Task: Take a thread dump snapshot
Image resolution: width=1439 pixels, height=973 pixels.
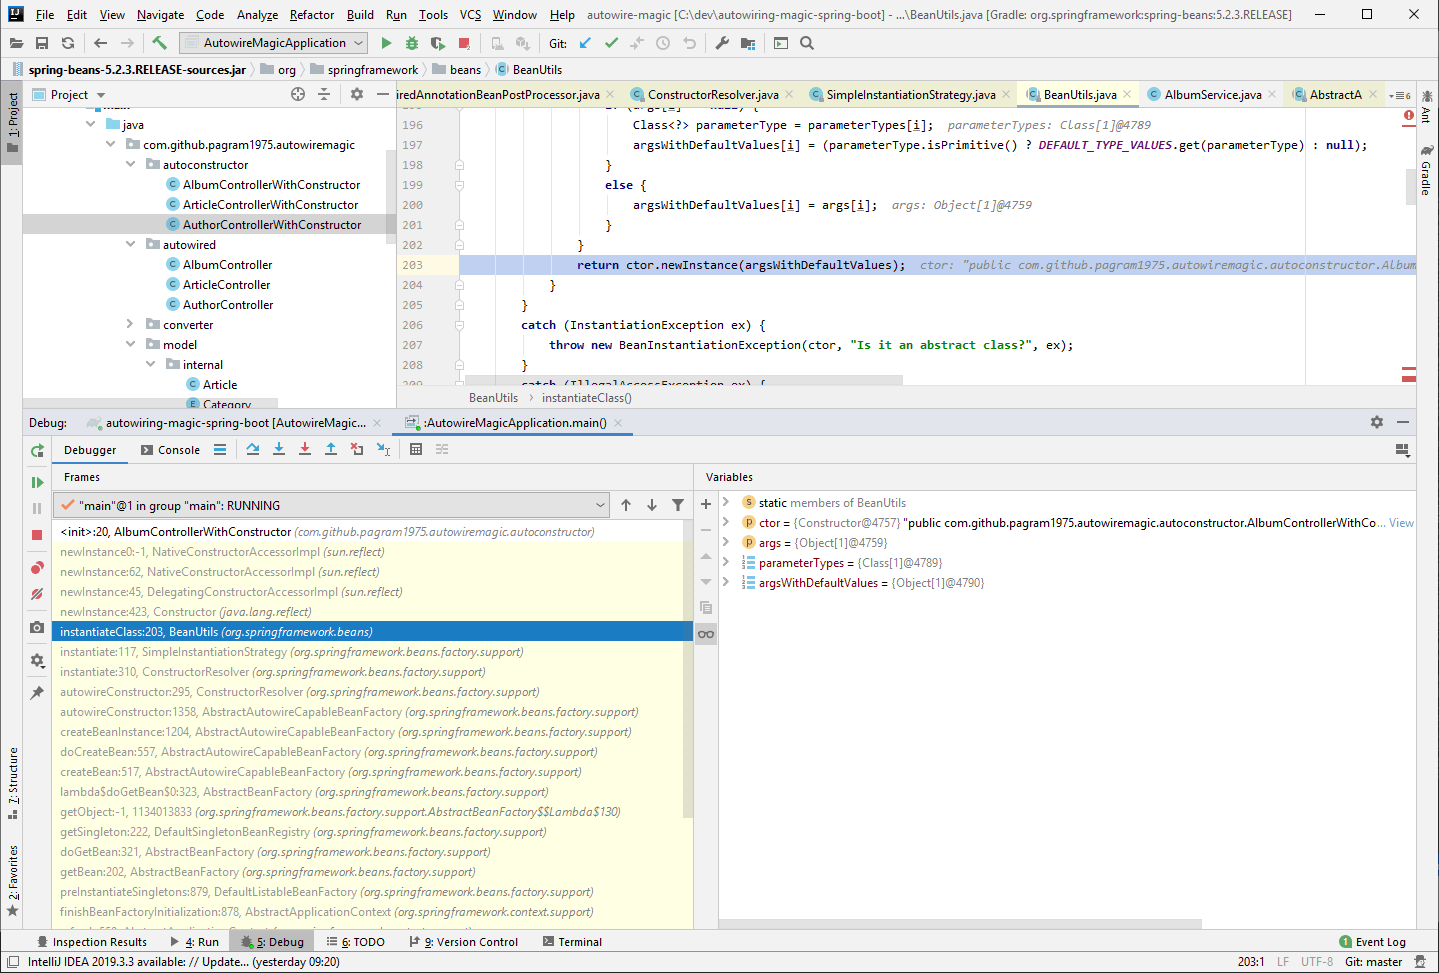Action: click(x=36, y=627)
